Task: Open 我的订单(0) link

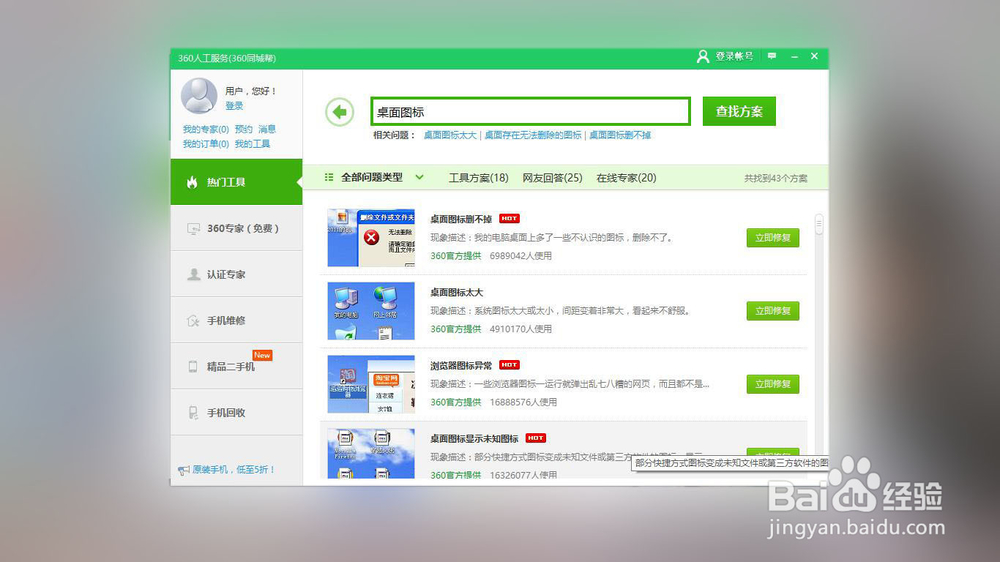Action: click(x=205, y=144)
